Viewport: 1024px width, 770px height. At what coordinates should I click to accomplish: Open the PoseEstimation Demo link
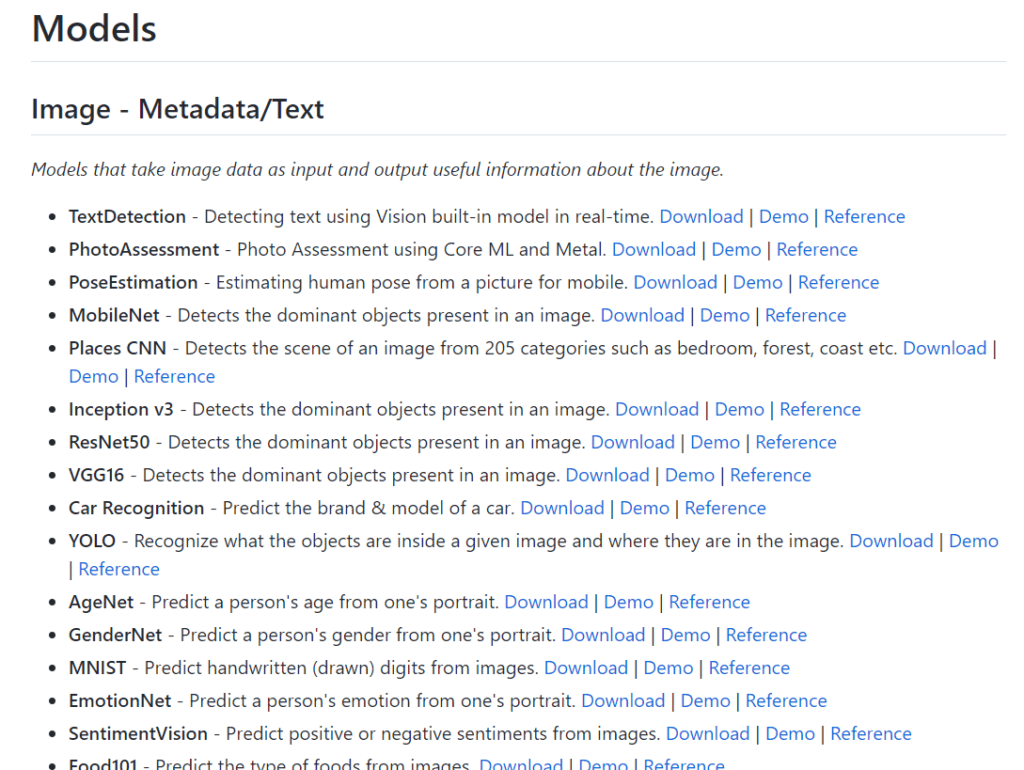(758, 282)
